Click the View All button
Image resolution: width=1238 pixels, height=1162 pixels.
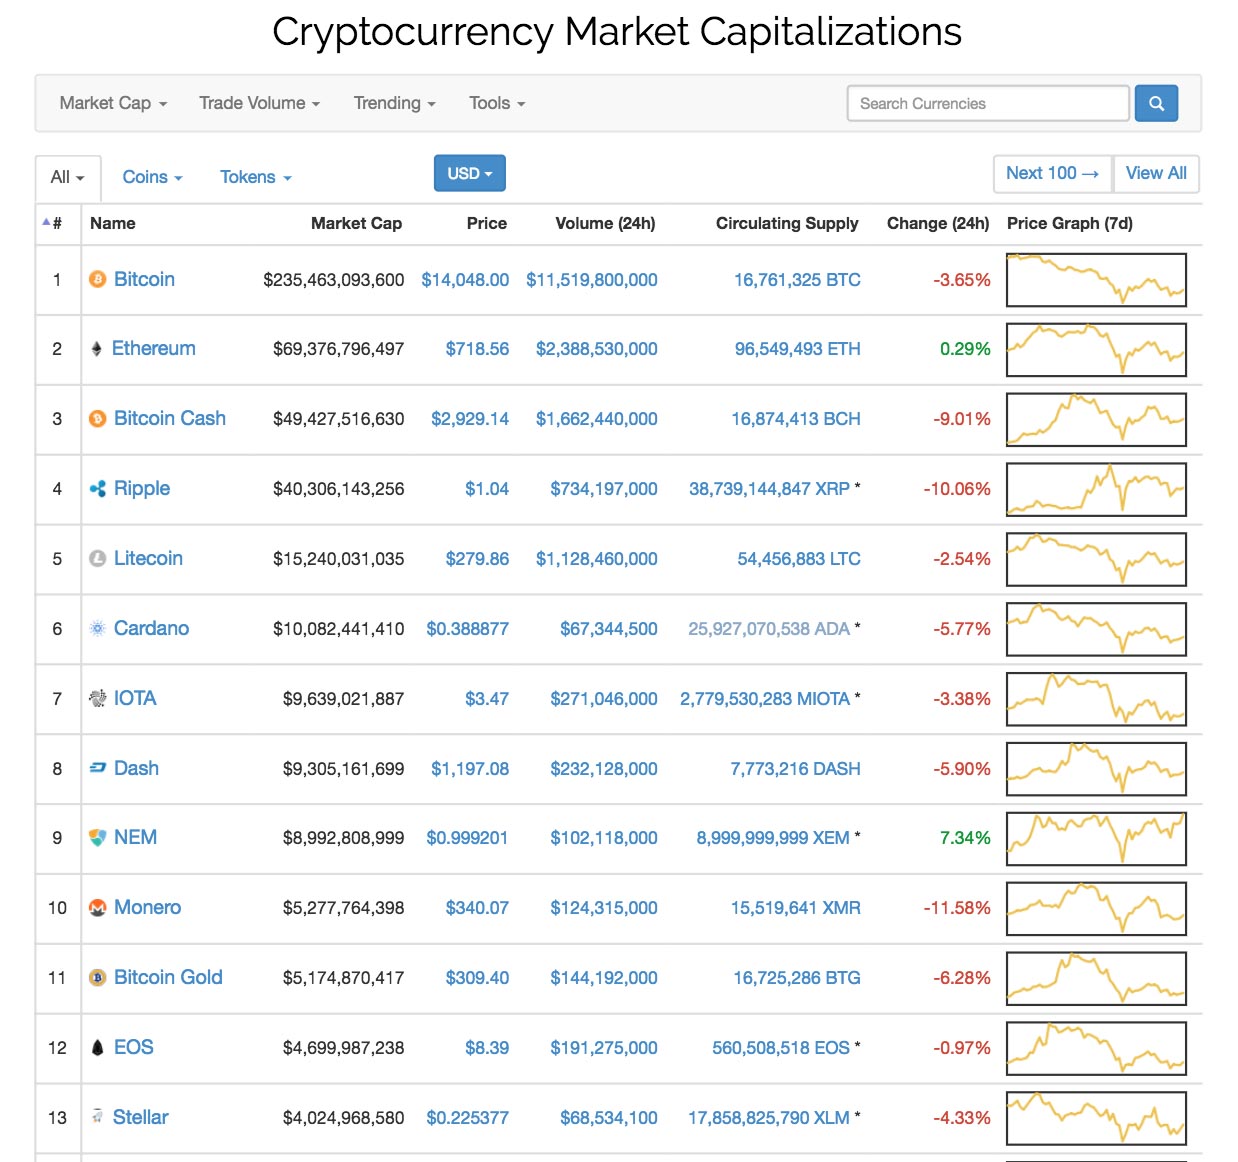(1156, 173)
